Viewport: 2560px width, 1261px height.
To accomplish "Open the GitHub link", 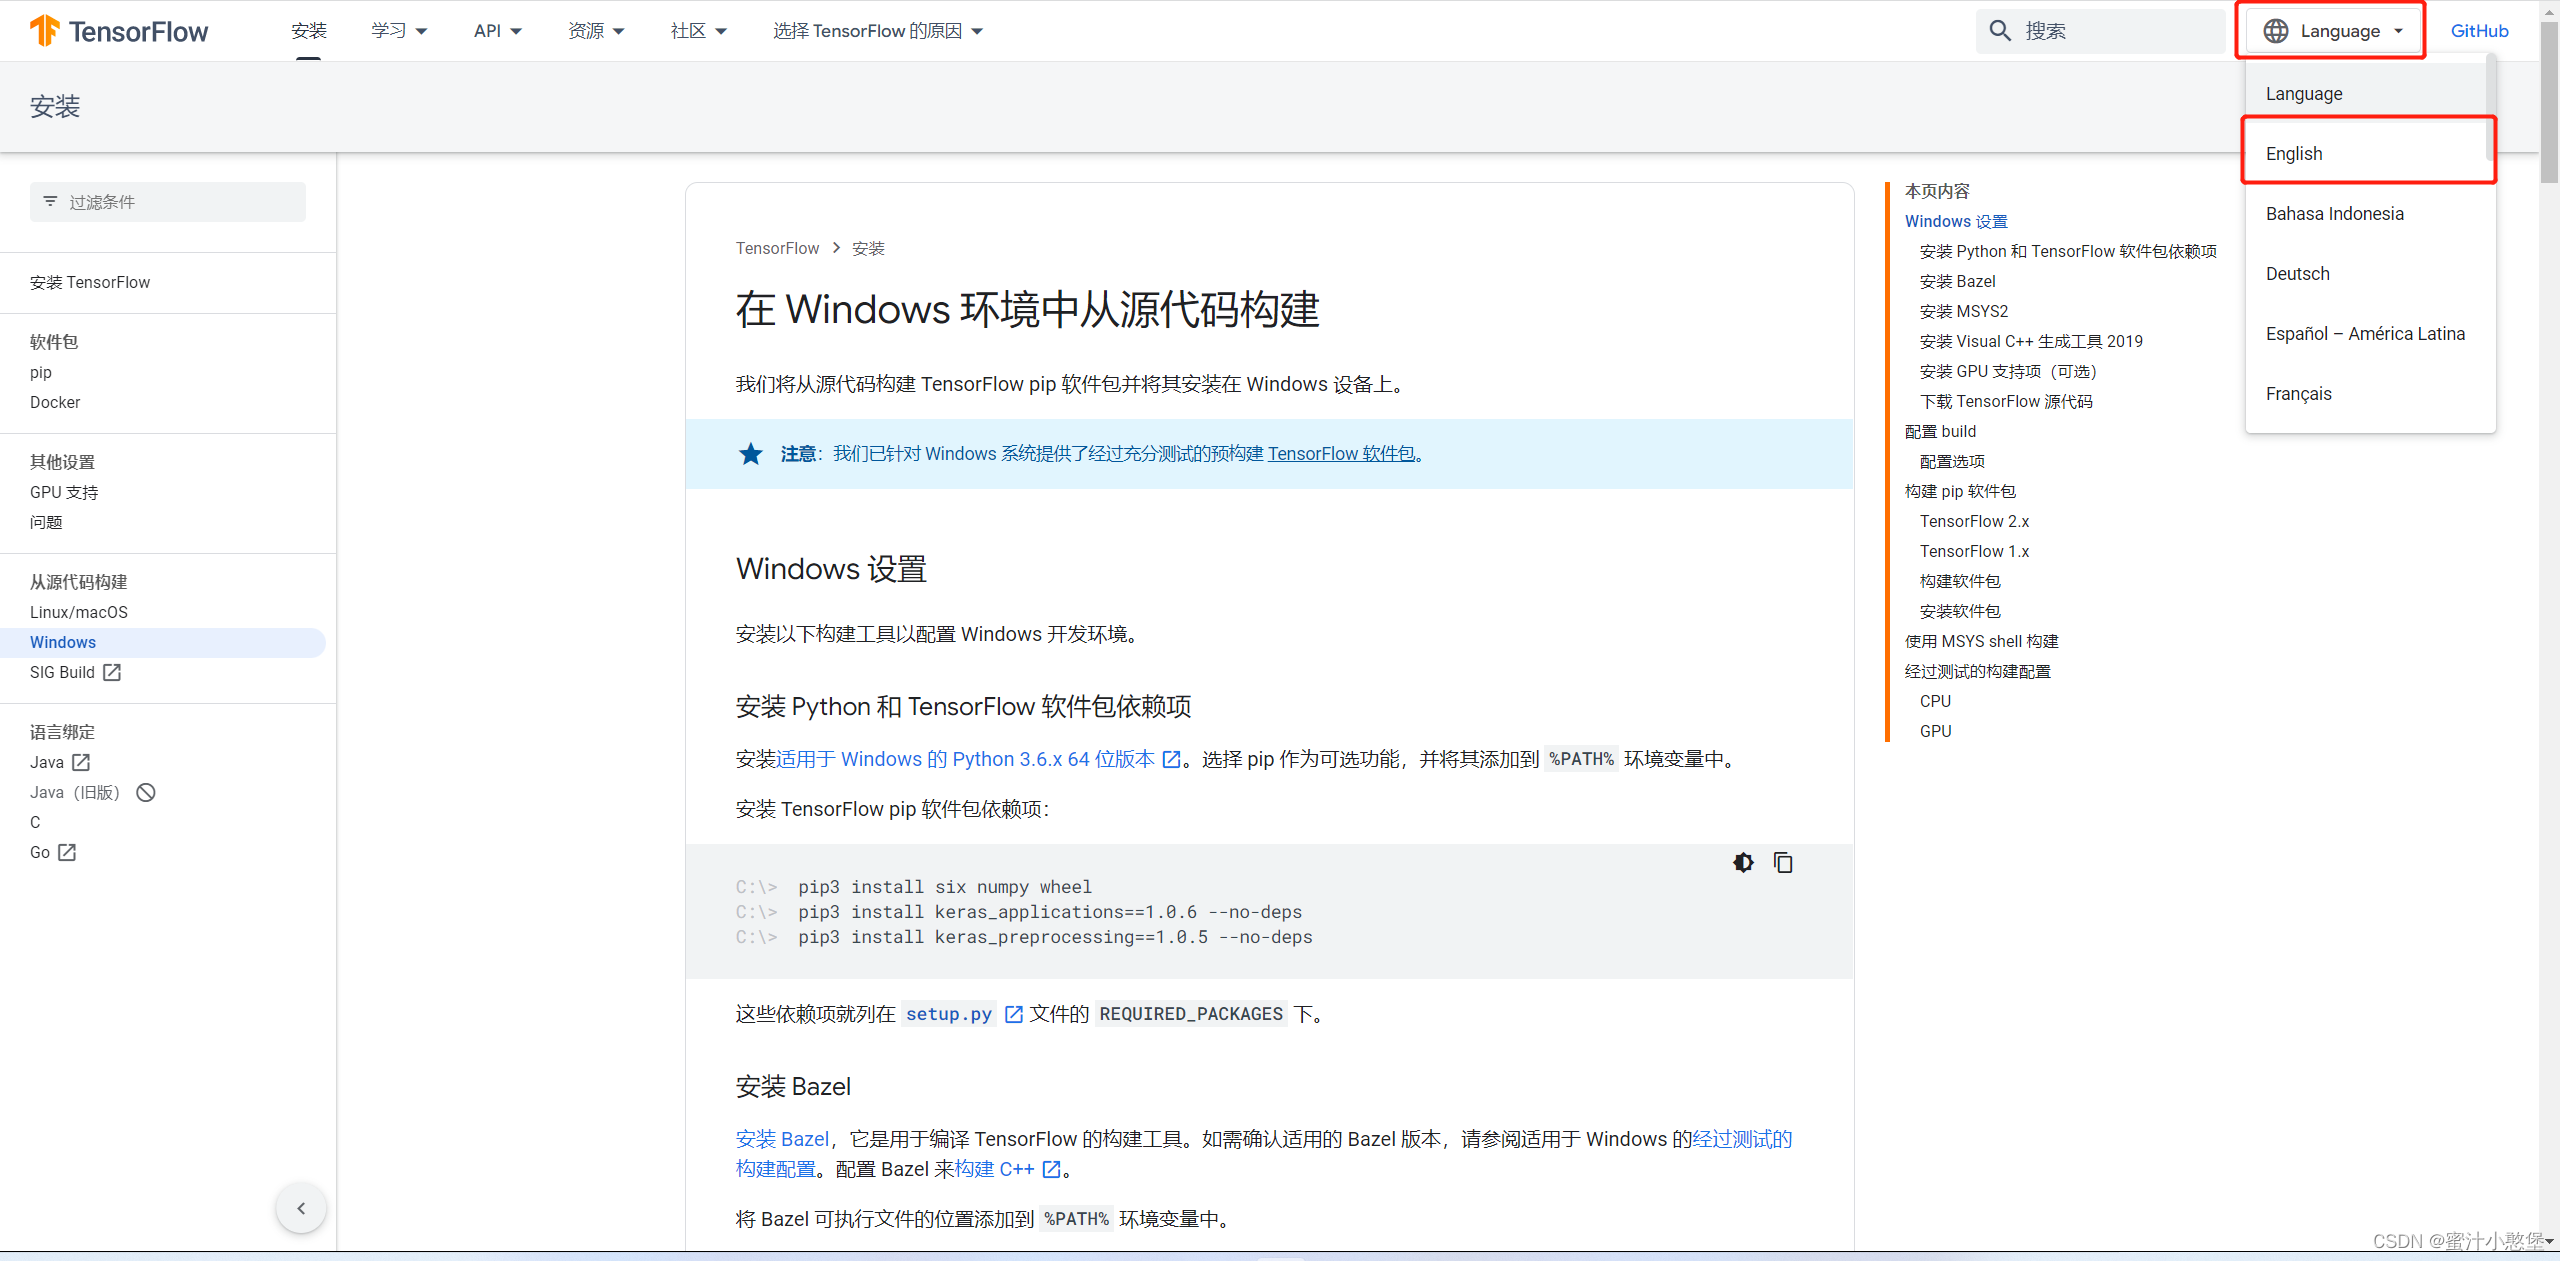I will click(x=2479, y=31).
